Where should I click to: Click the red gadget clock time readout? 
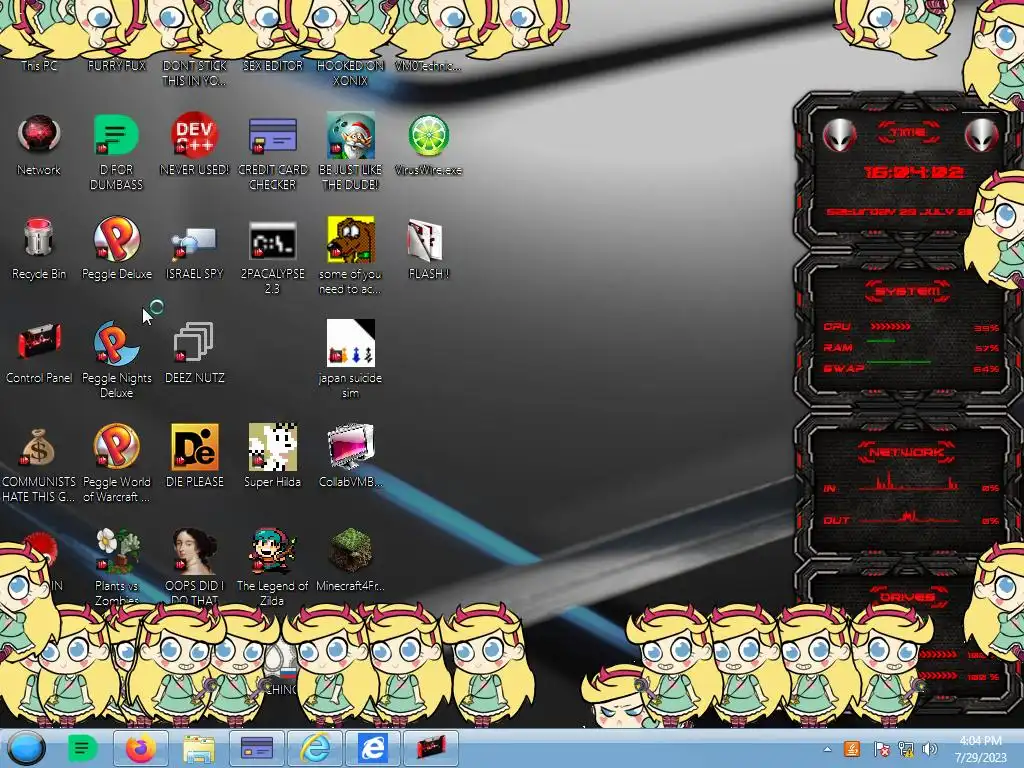tap(914, 172)
